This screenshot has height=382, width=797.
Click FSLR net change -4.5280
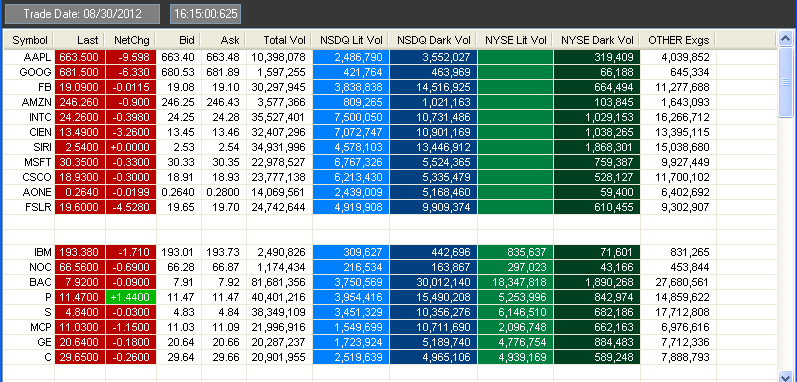[131, 207]
